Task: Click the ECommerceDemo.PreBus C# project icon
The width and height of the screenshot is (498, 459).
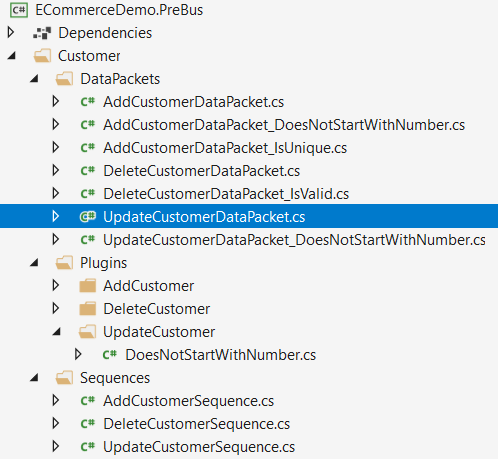Action: 19,10
